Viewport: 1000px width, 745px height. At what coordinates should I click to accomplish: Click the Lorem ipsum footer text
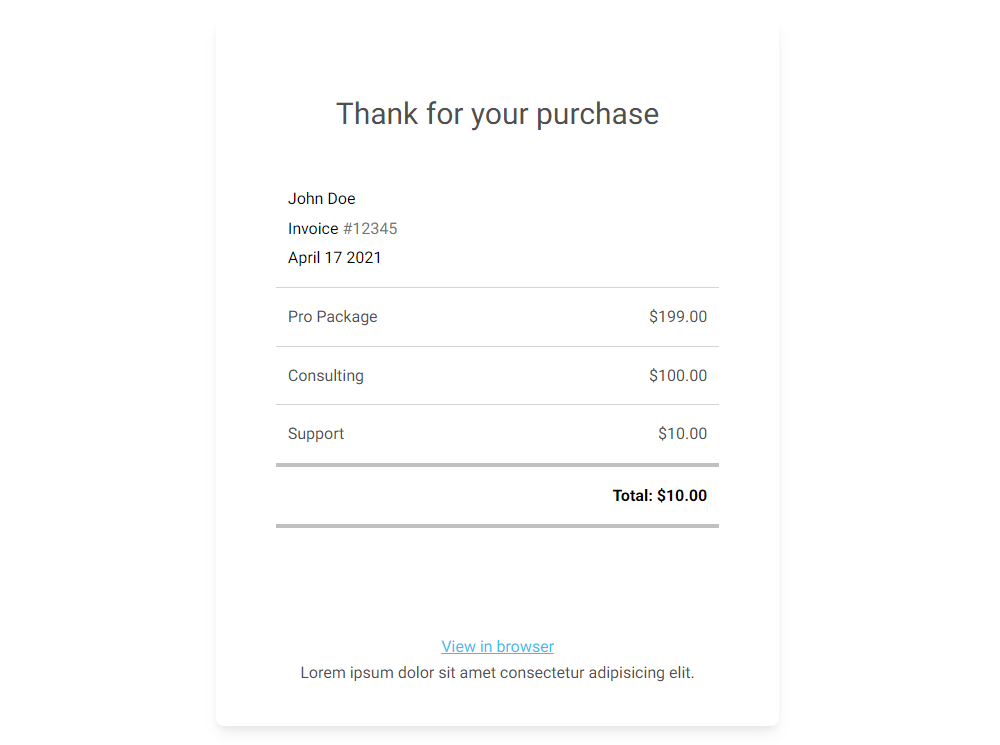pos(497,672)
